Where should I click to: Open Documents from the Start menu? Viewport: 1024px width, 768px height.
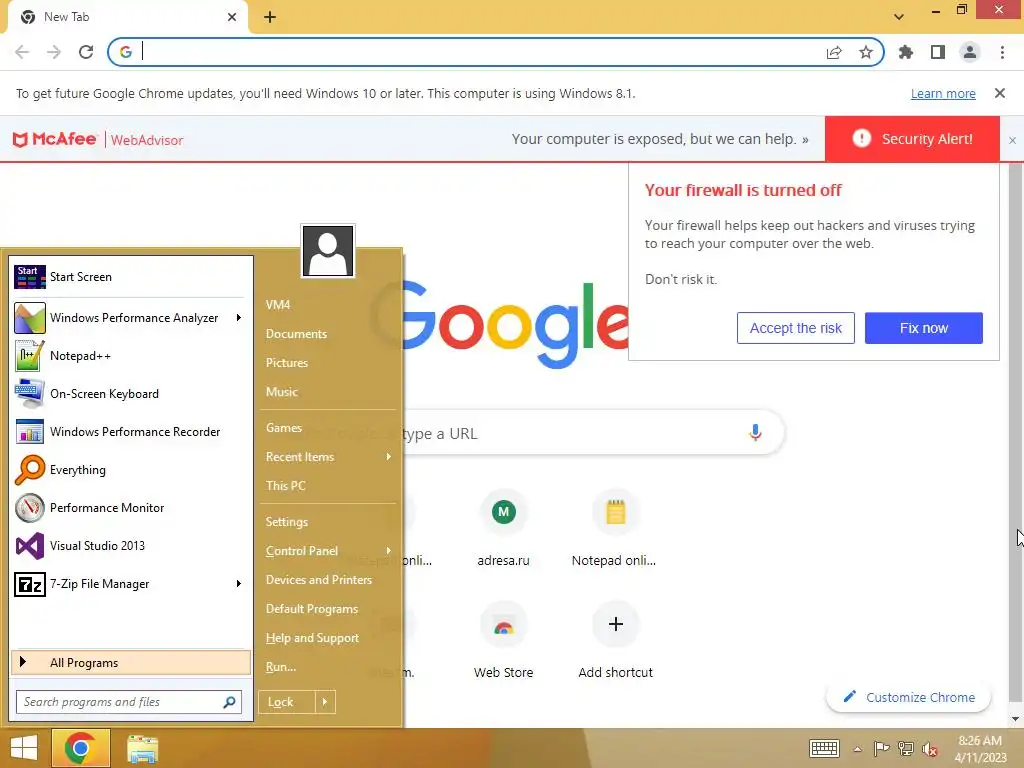coord(296,334)
